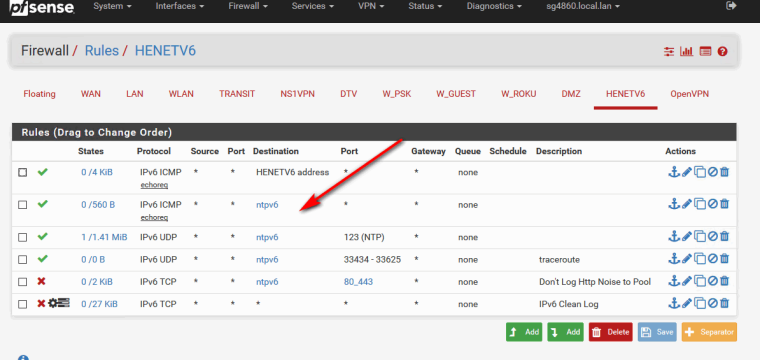The width and height of the screenshot is (760, 360).
Task: Open the Status dropdown menu
Action: click(x=425, y=6)
